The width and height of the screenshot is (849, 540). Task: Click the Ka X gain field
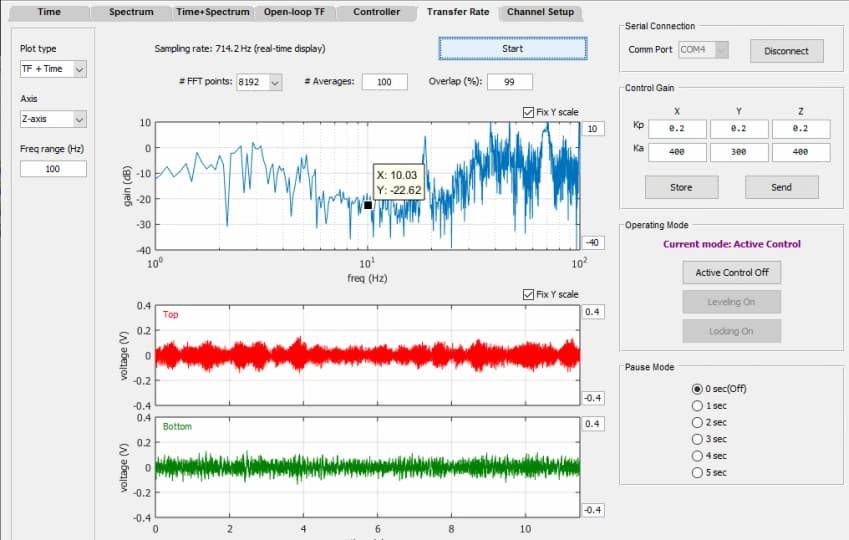click(677, 152)
